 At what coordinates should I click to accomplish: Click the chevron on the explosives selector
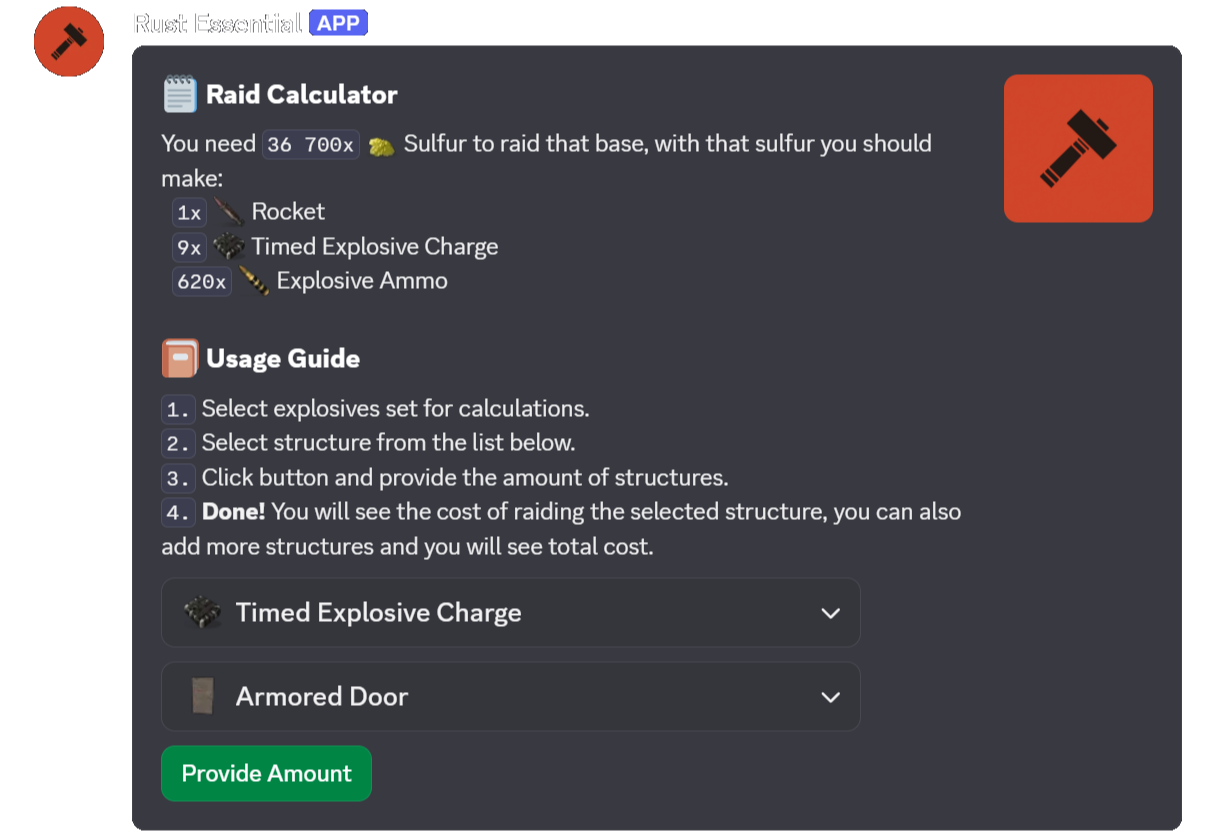pyautogui.click(x=831, y=612)
